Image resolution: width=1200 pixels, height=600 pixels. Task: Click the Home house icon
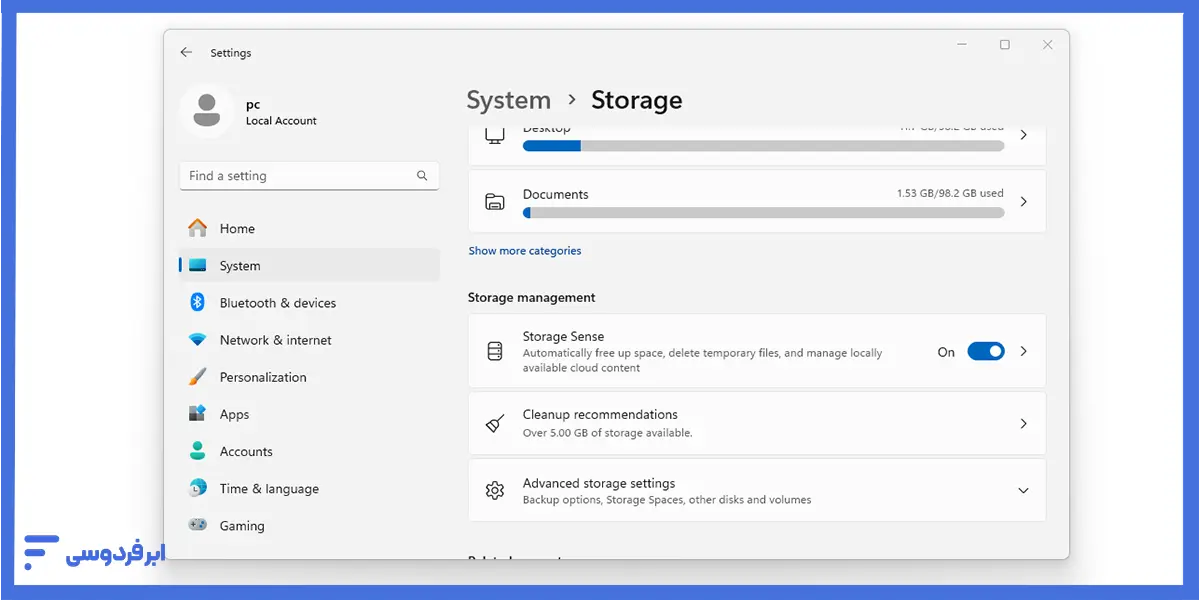point(198,228)
